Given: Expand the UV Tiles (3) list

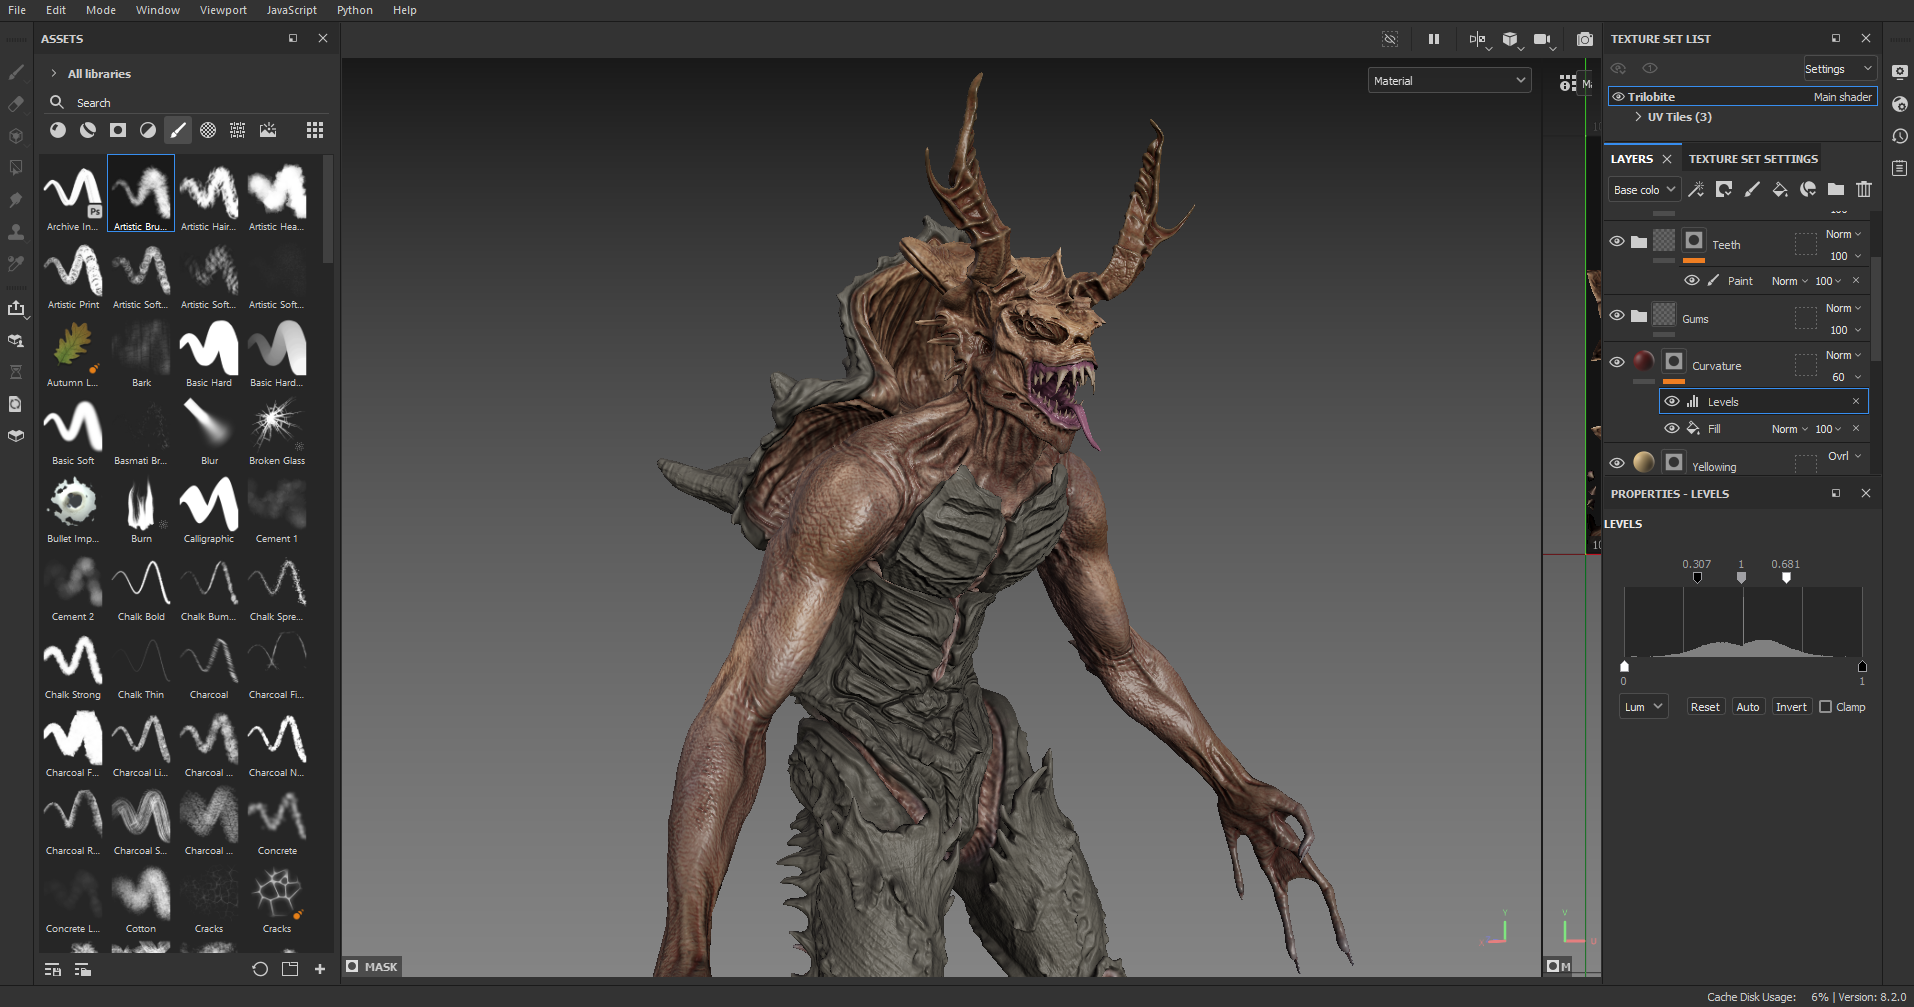Looking at the screenshot, I should click(1638, 117).
